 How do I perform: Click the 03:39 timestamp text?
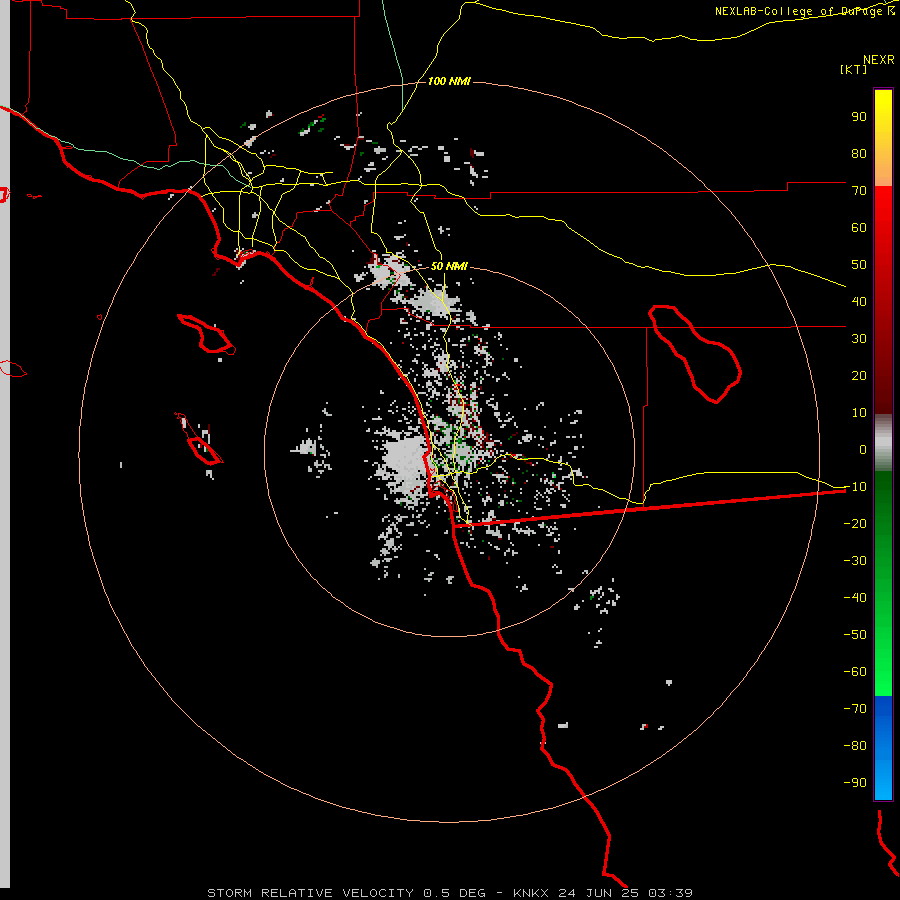(670, 893)
